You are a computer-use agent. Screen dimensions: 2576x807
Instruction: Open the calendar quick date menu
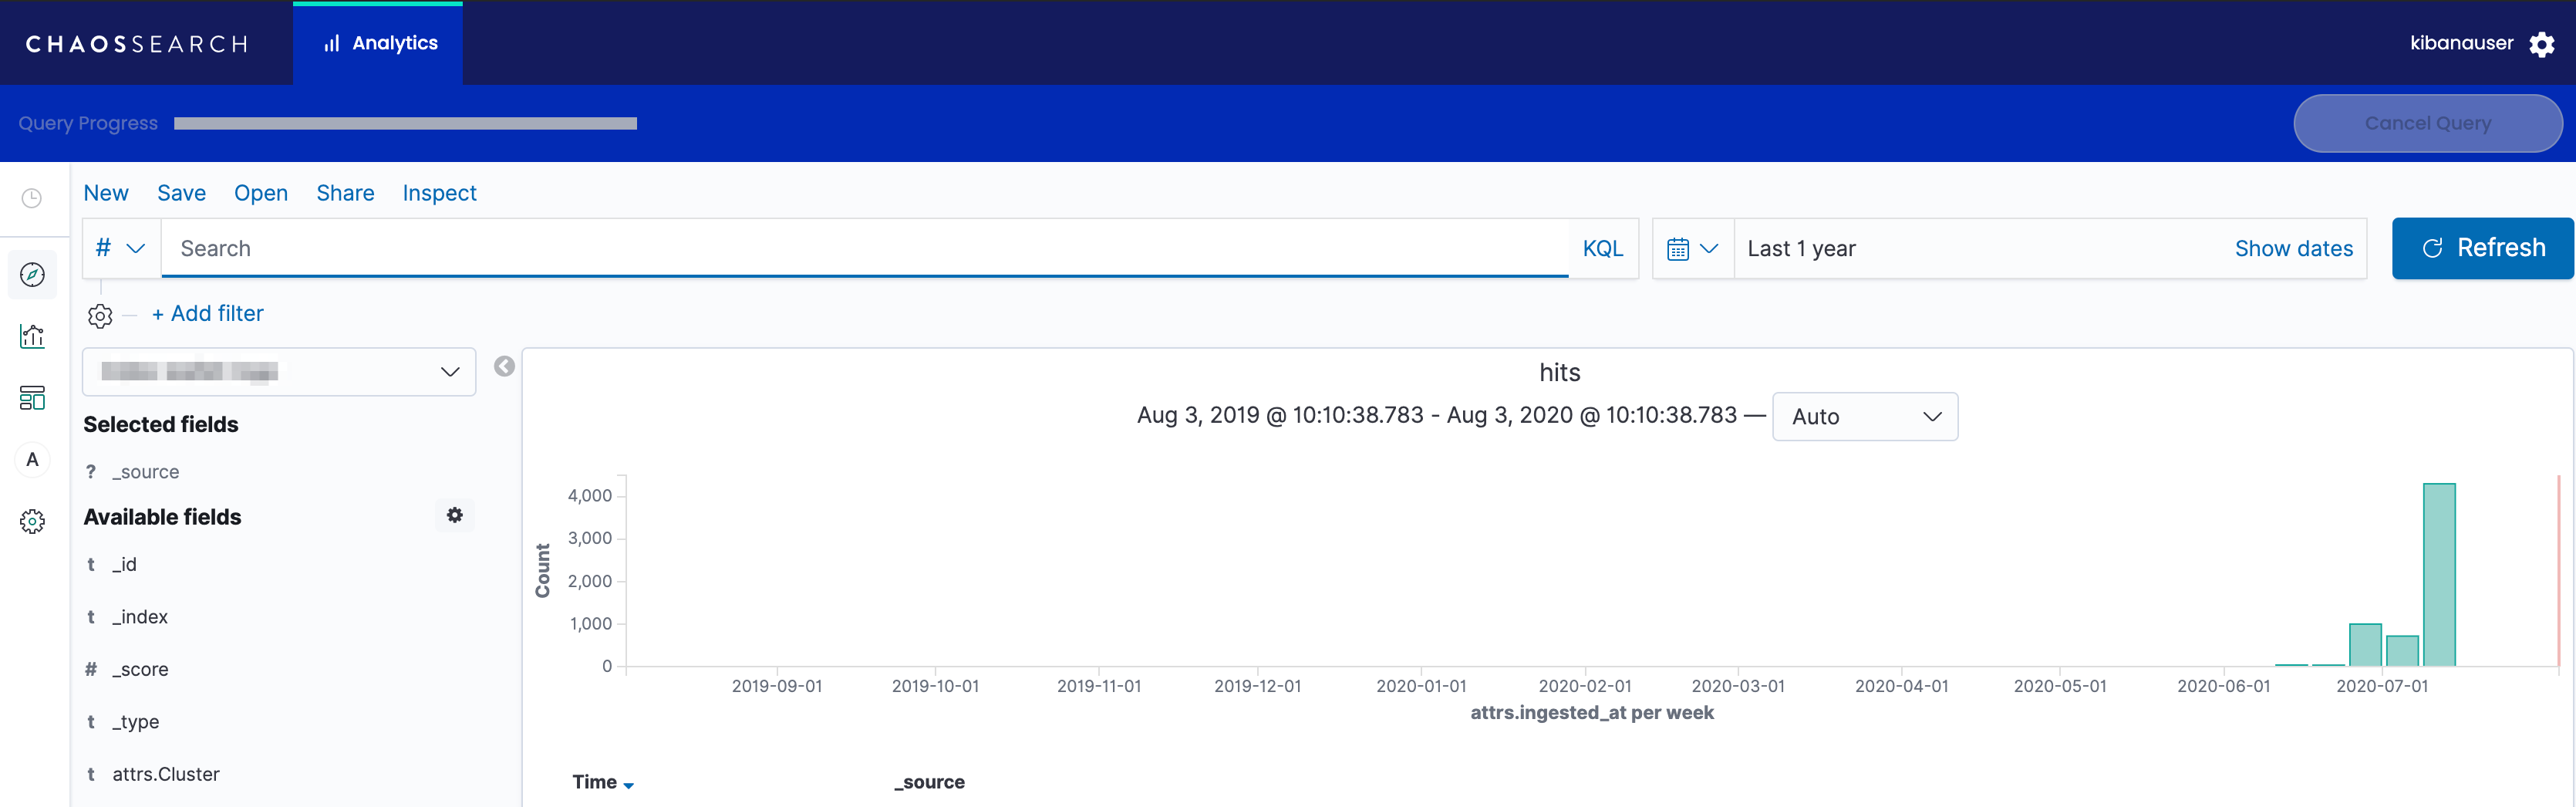(x=1692, y=249)
